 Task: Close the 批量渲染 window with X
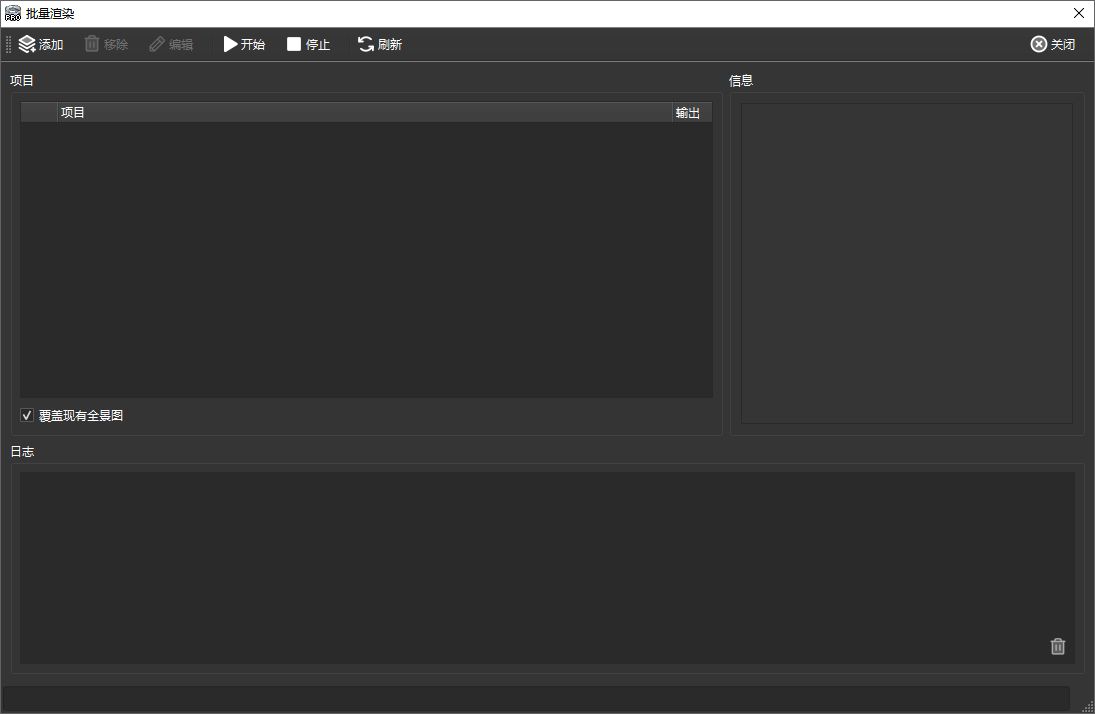(1078, 13)
